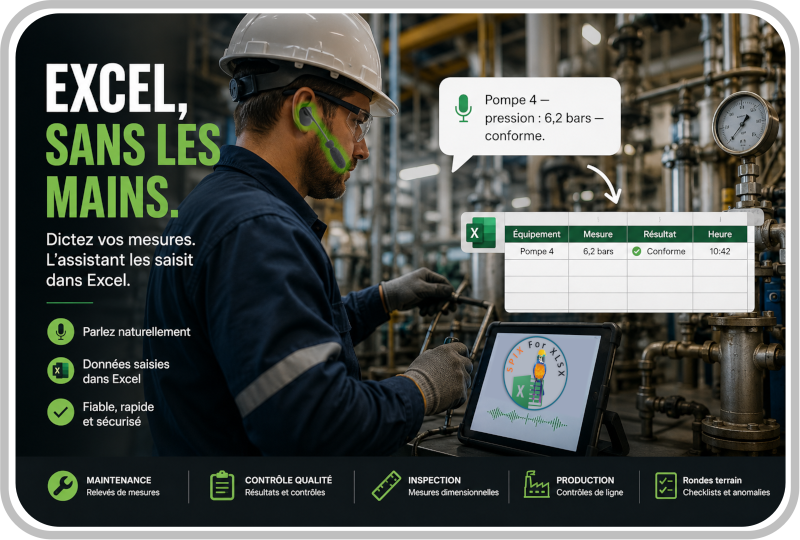Click the INSPECTION heading

point(434,480)
